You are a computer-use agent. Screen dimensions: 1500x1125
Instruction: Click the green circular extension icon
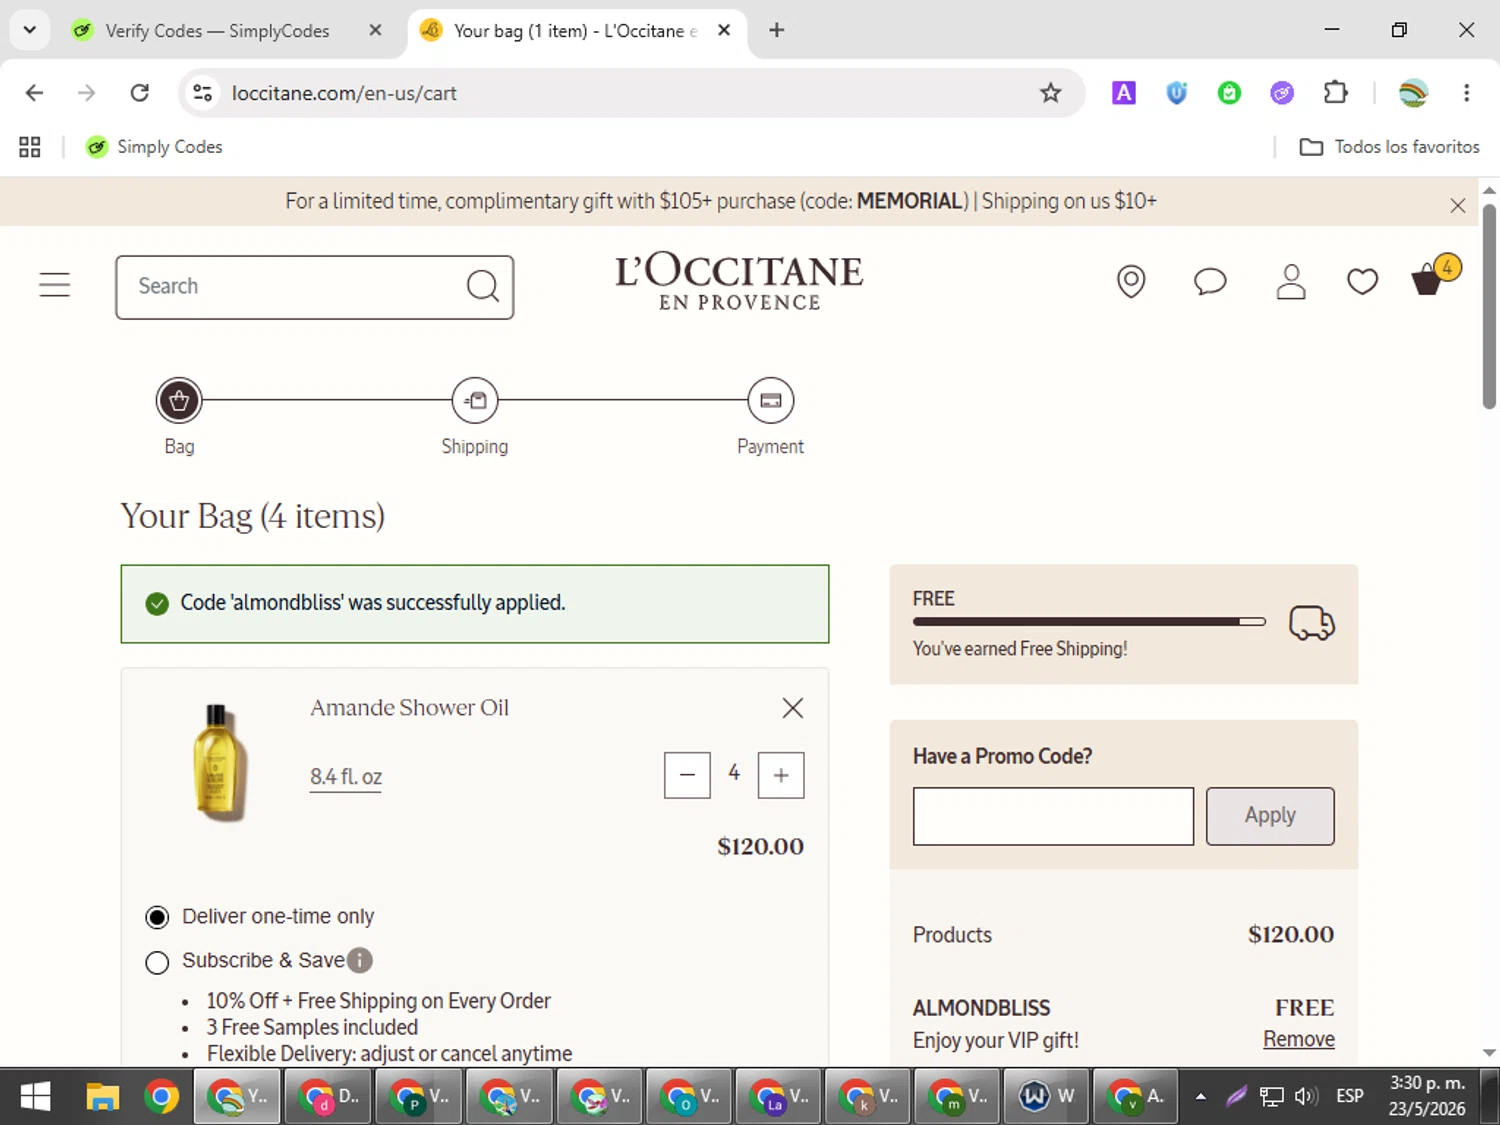[x=1229, y=93]
